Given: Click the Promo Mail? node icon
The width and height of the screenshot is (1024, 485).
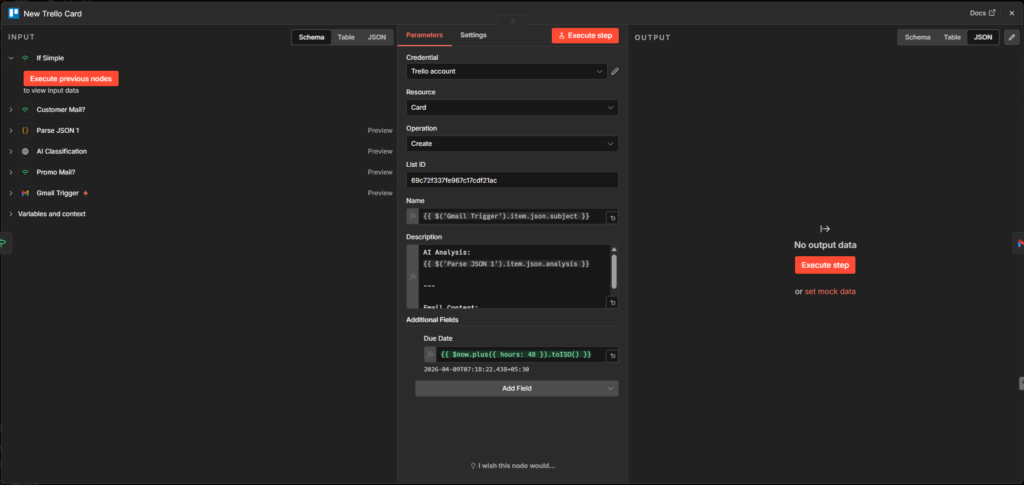Looking at the screenshot, I should [25, 172].
